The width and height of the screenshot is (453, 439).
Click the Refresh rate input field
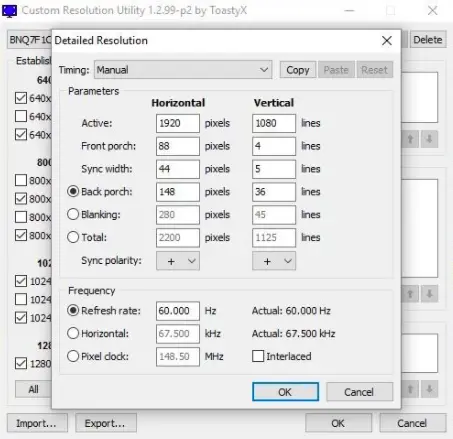coord(178,311)
